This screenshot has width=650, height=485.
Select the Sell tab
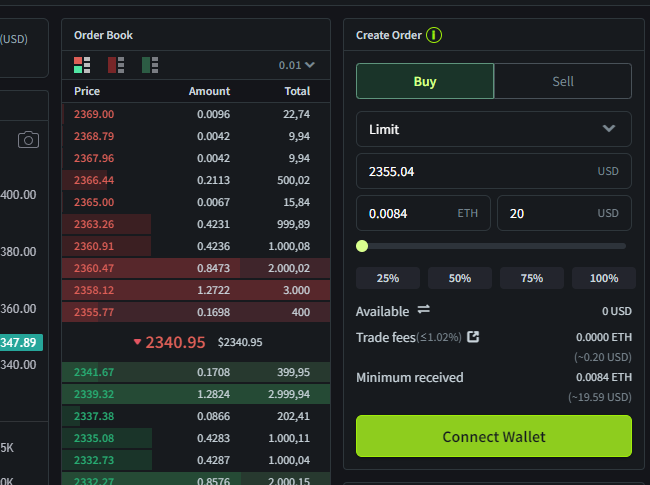(x=563, y=81)
